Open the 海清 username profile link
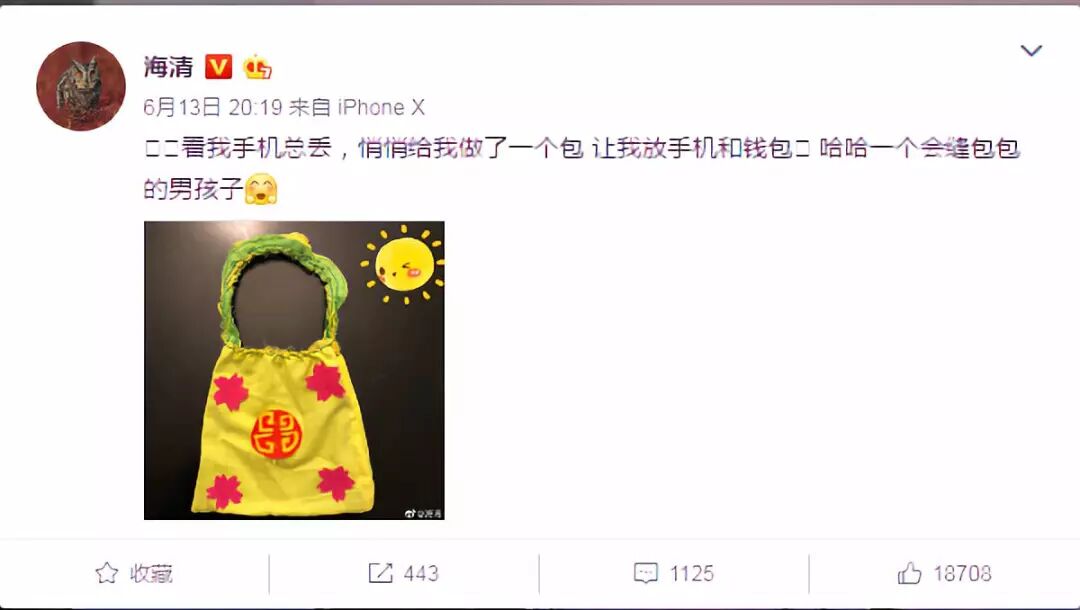 (168, 67)
